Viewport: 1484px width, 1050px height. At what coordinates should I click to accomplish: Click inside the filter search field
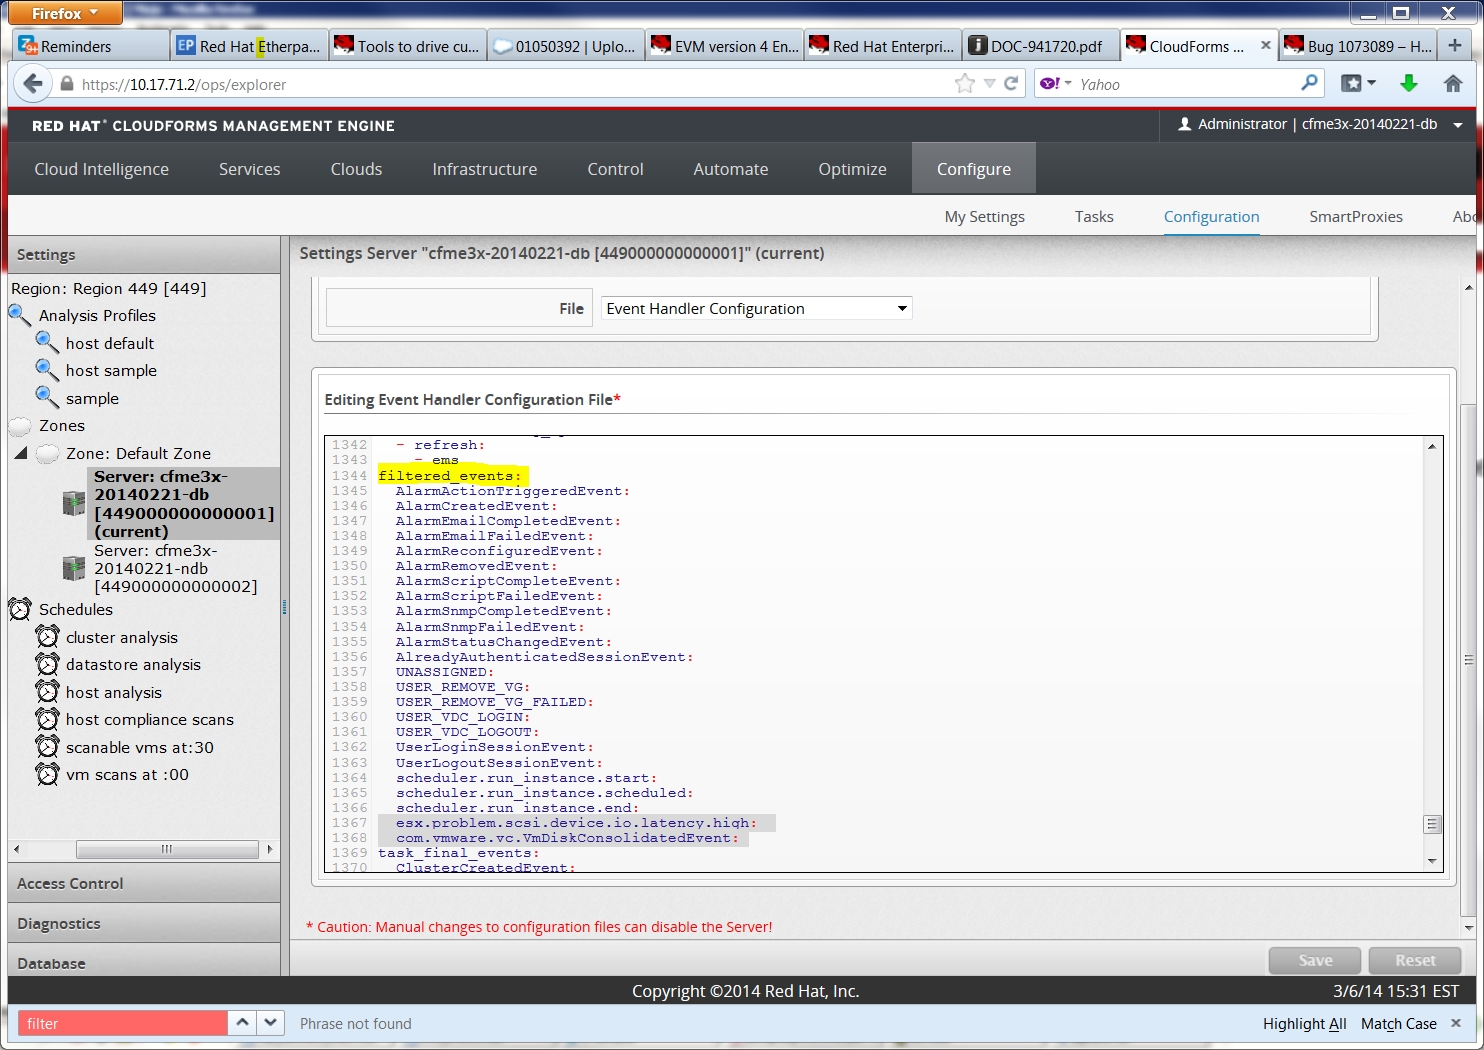[x=120, y=1023]
